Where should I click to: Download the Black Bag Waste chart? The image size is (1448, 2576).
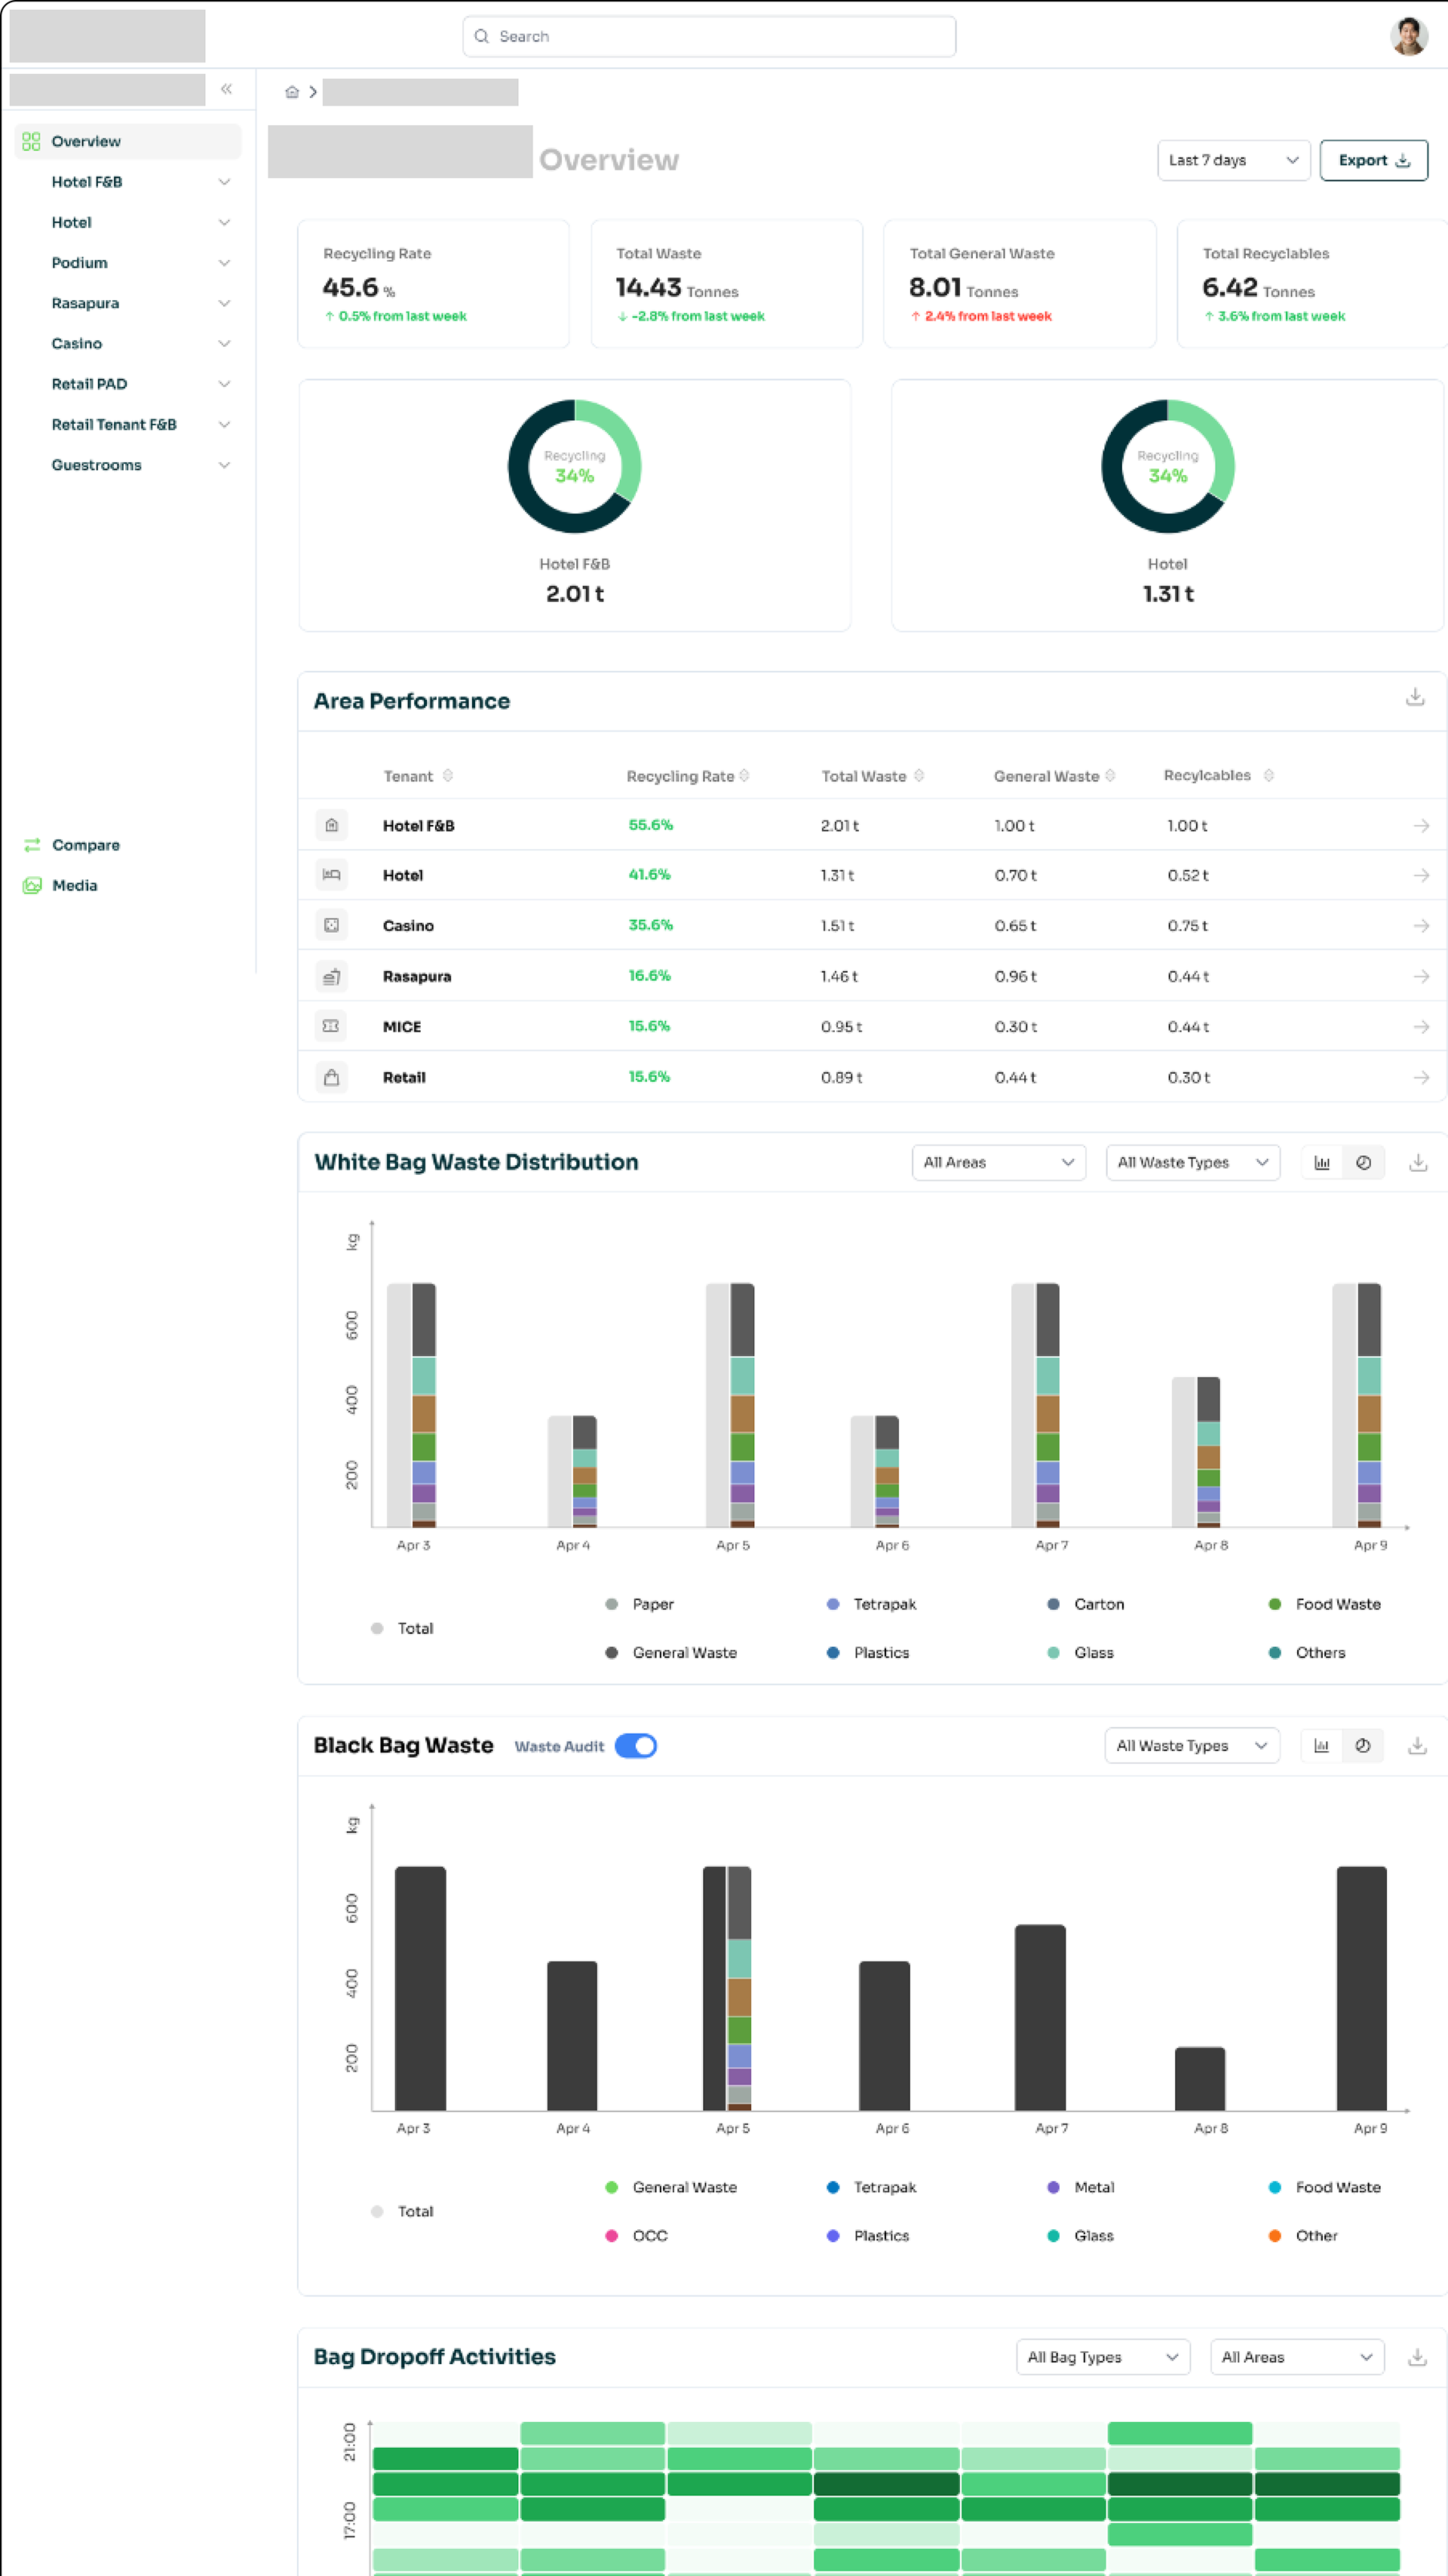(x=1417, y=1745)
